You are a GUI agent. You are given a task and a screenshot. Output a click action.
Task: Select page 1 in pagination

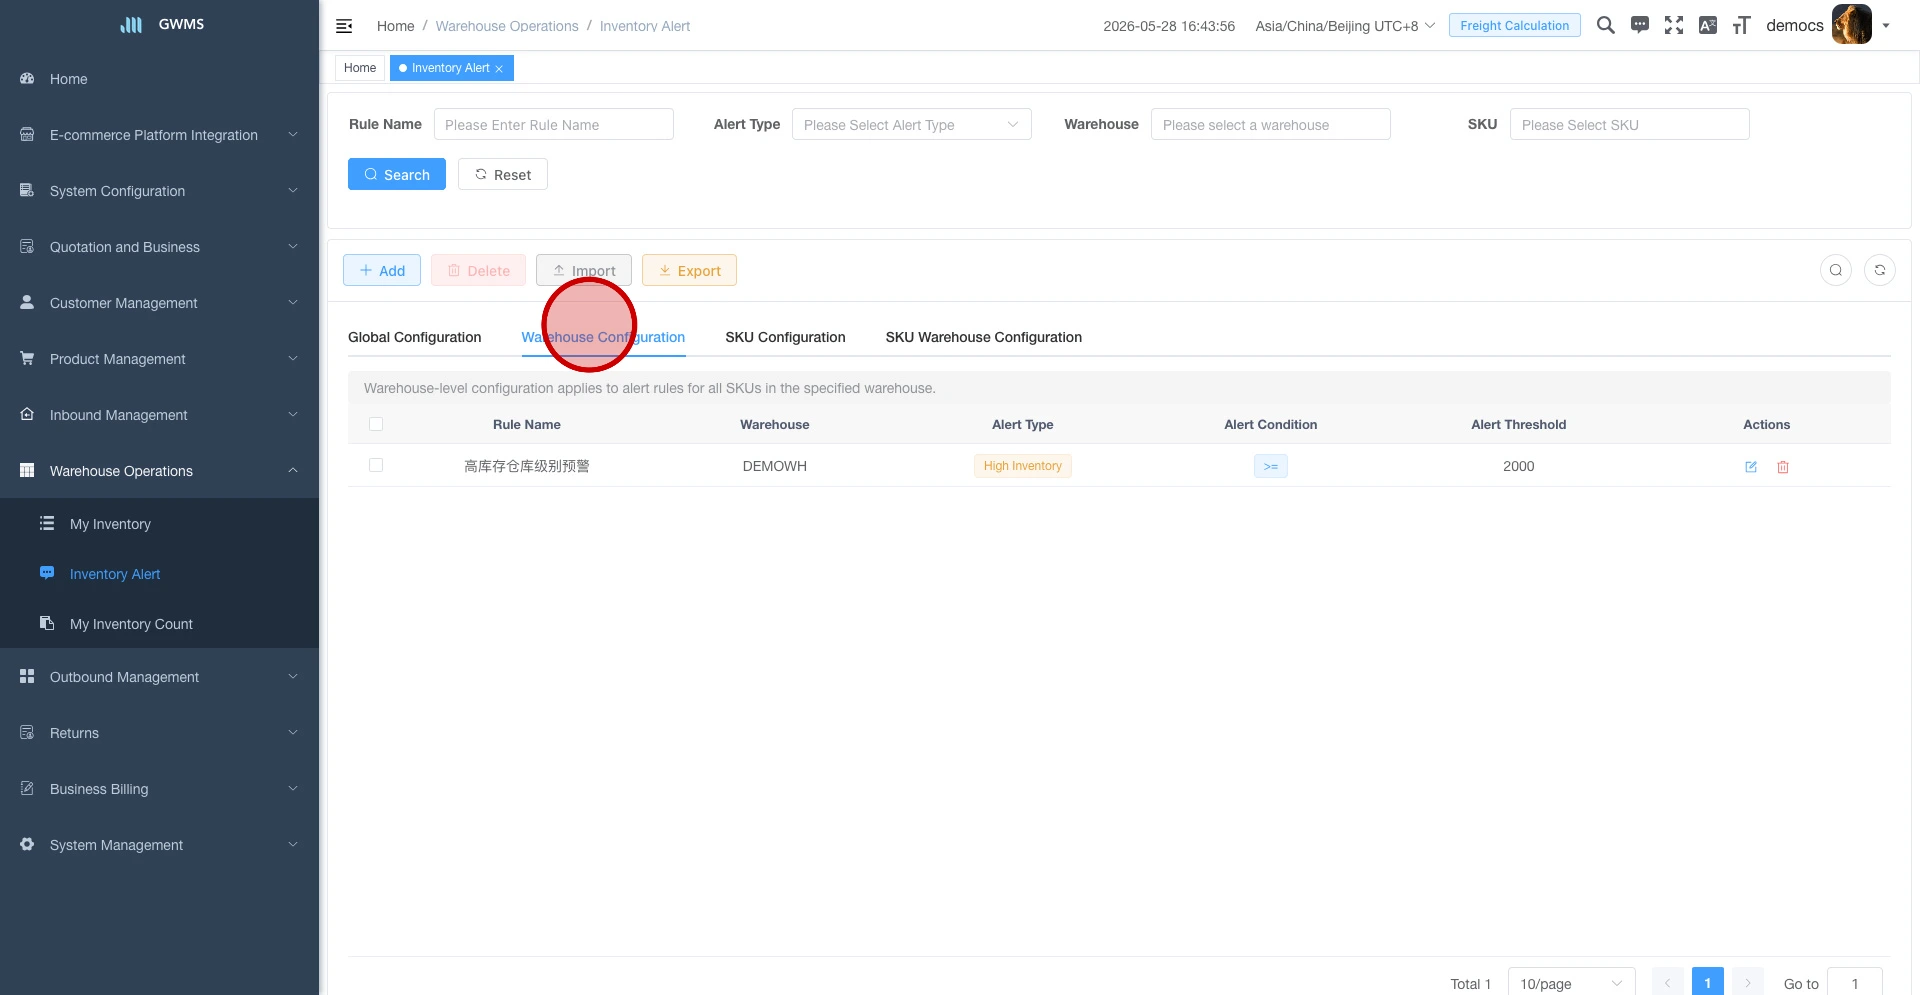(1708, 983)
